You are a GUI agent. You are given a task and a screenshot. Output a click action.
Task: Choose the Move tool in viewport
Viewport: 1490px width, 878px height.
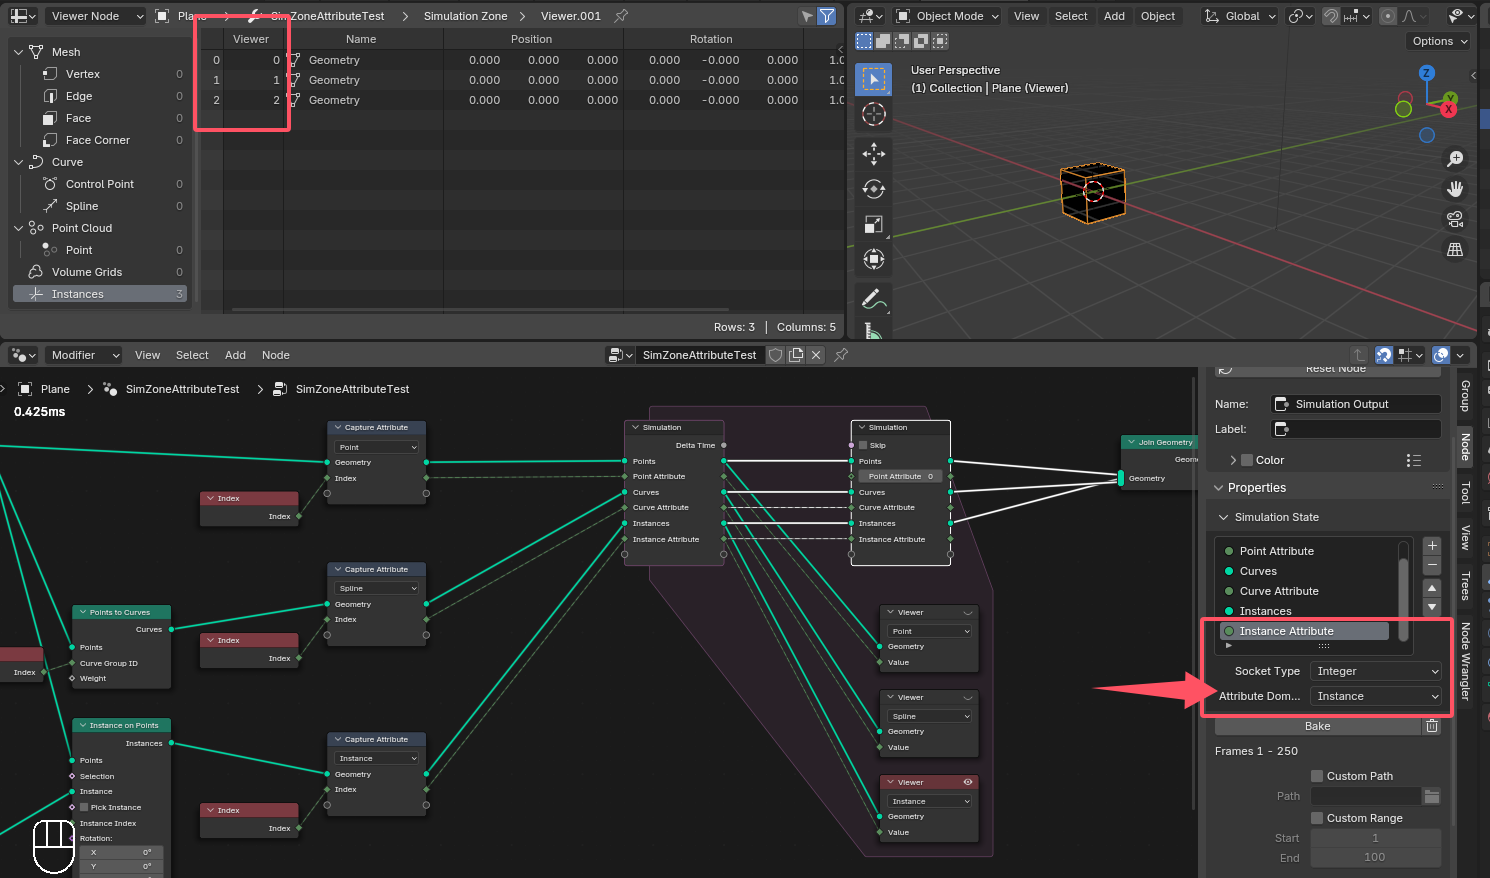click(x=874, y=153)
